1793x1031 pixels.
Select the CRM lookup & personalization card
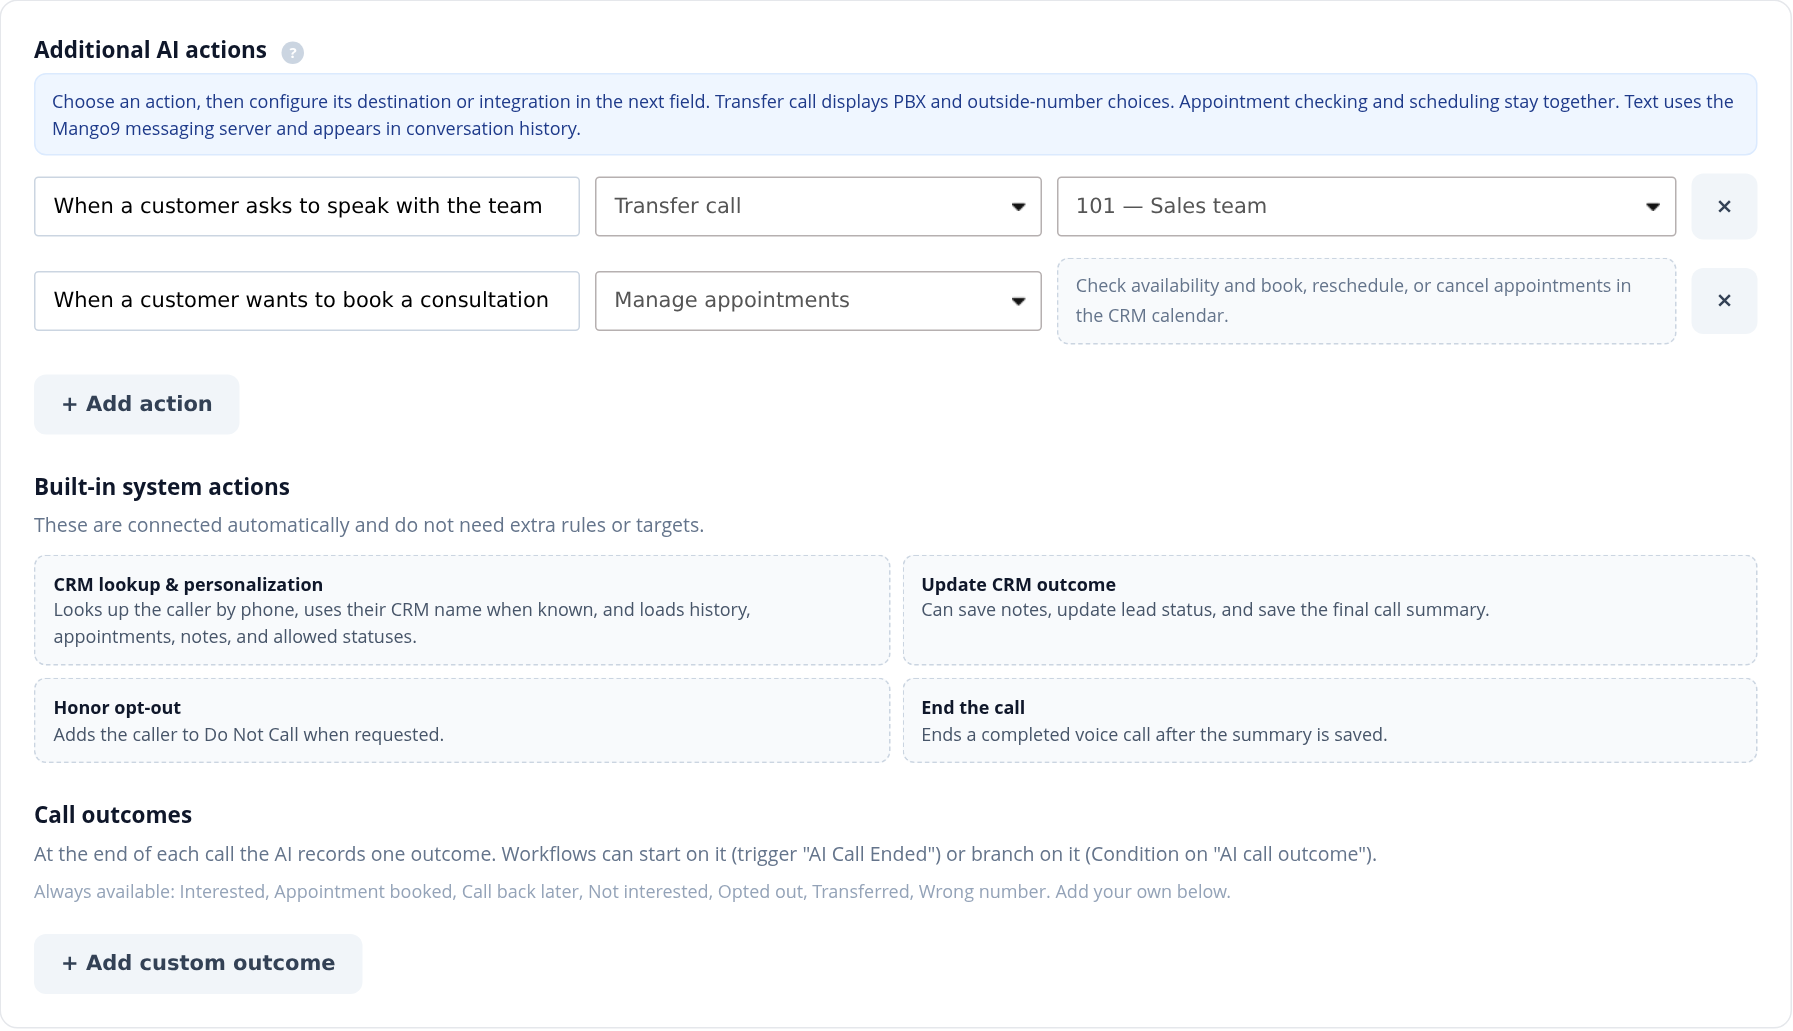click(x=462, y=610)
